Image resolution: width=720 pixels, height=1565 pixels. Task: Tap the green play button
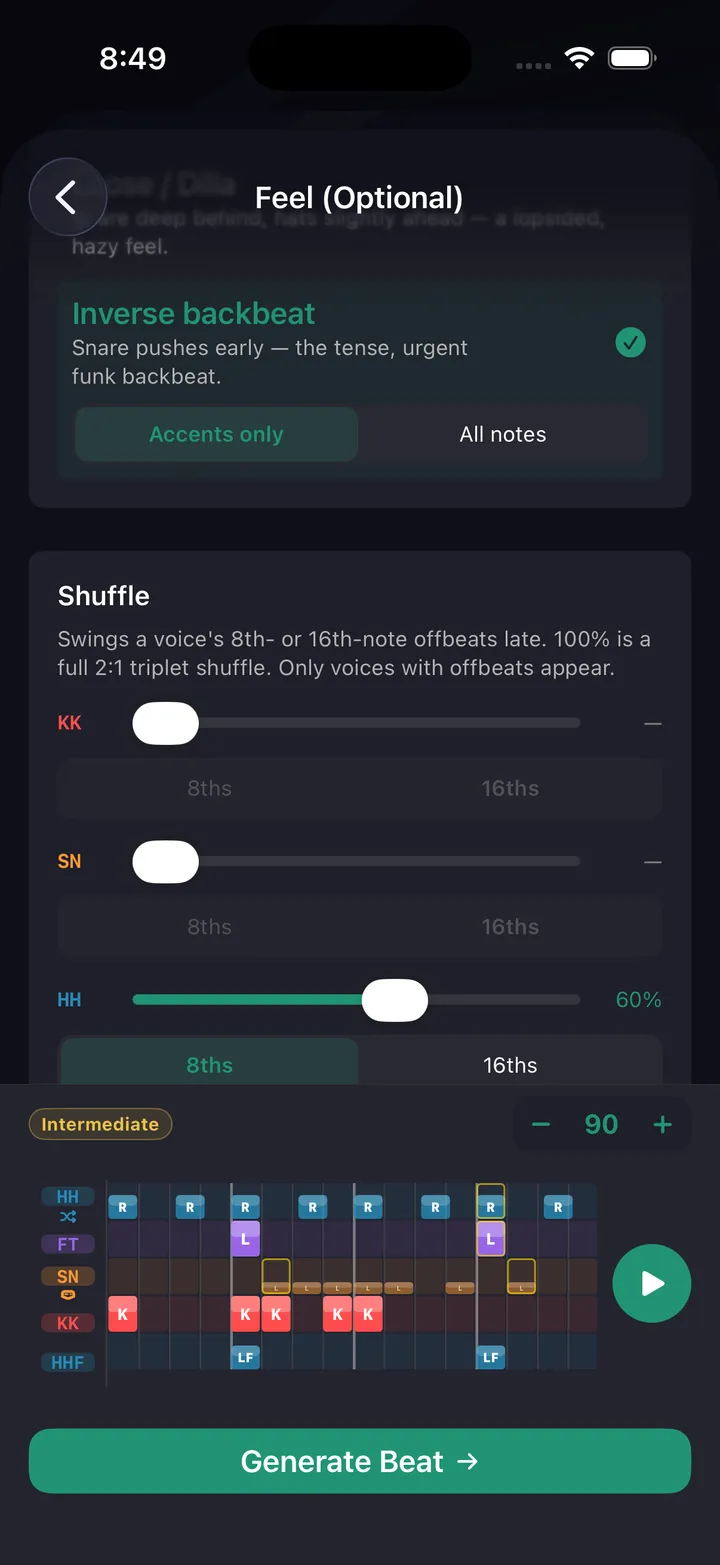(651, 1283)
